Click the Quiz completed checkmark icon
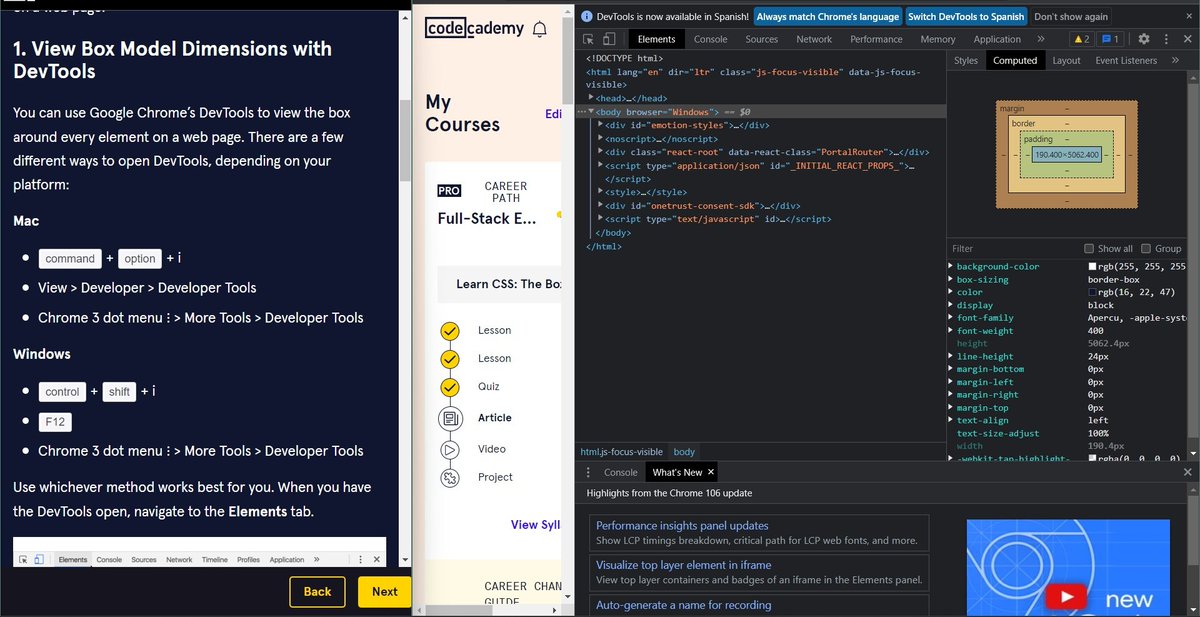1200x617 pixels. [x=450, y=386]
